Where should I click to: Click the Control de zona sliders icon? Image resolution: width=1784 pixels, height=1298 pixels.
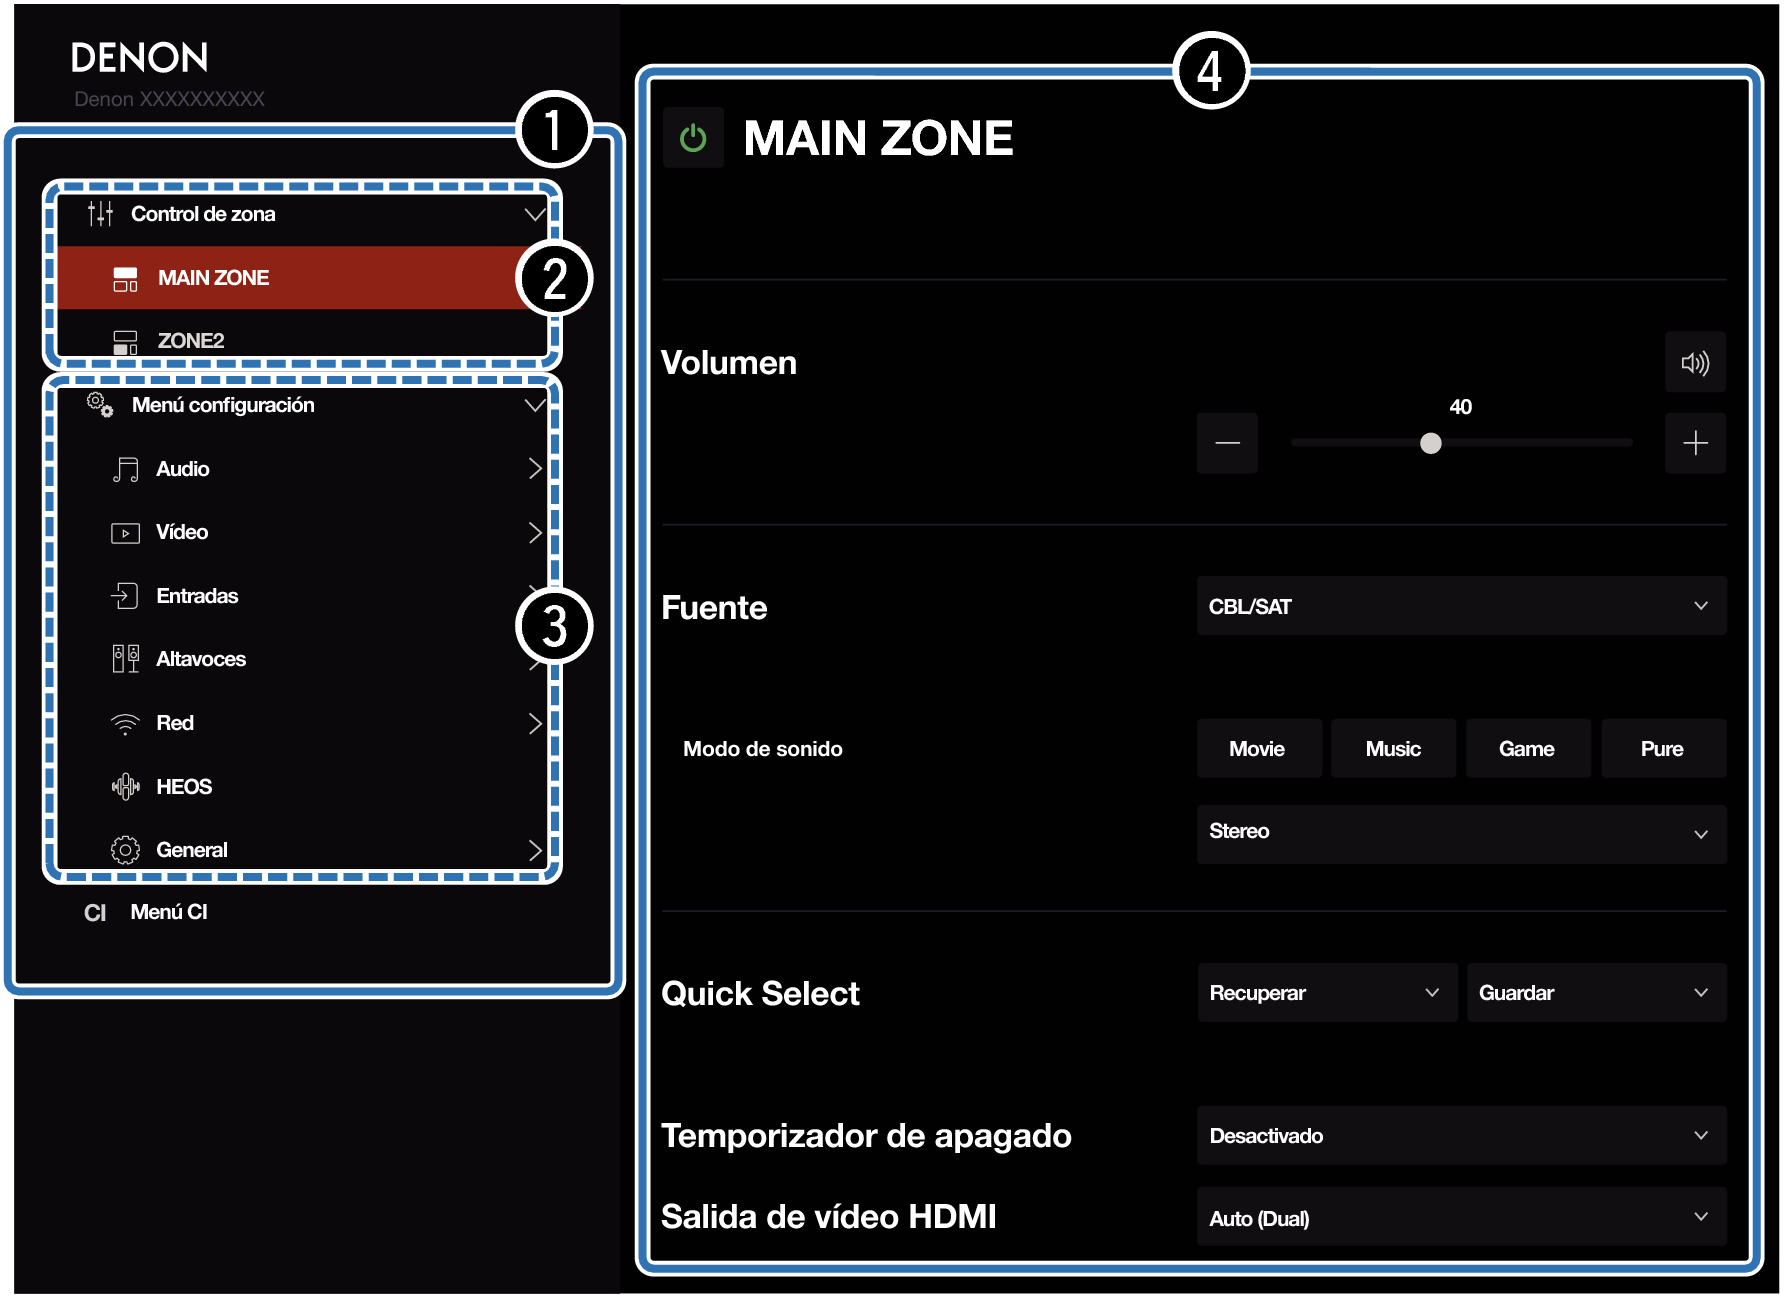point(100,213)
